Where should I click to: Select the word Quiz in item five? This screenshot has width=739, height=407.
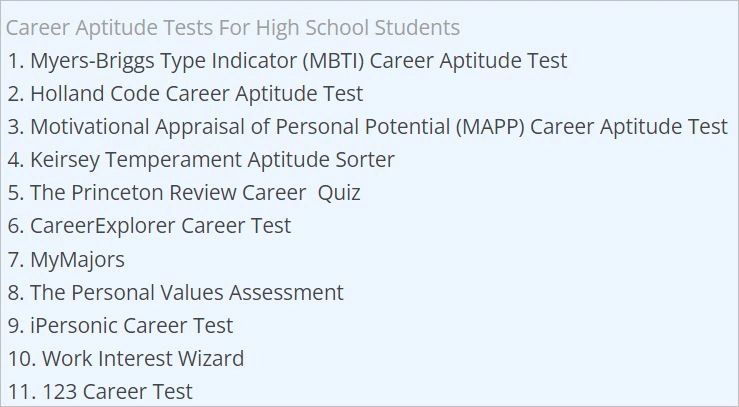pos(339,193)
